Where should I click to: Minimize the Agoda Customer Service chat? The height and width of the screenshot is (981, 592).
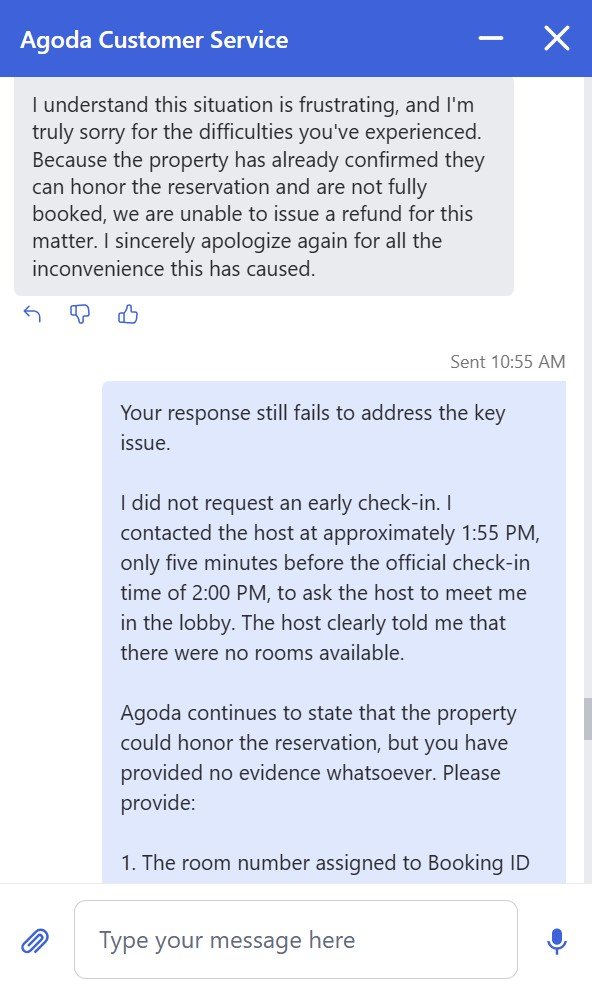(491, 38)
